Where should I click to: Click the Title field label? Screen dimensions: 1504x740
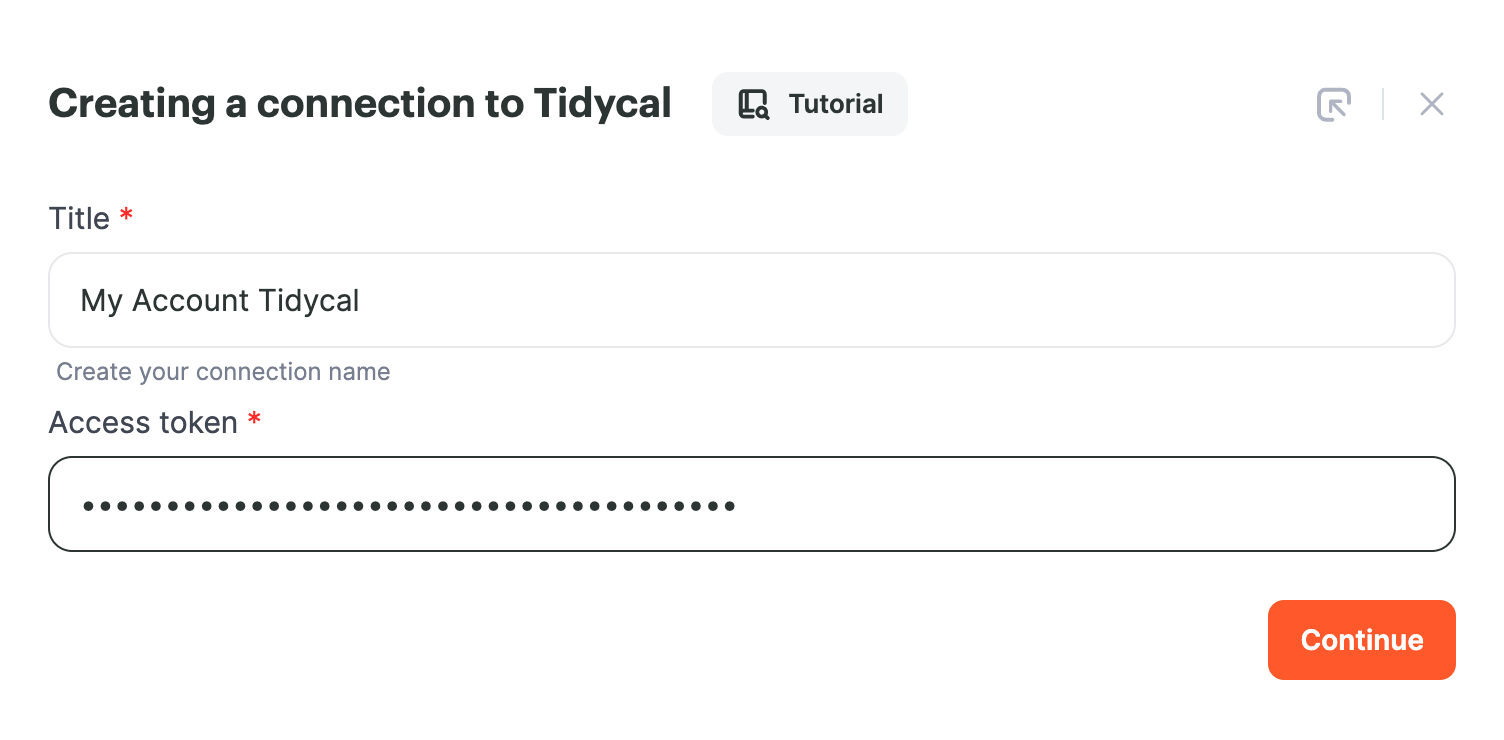pyautogui.click(x=80, y=218)
